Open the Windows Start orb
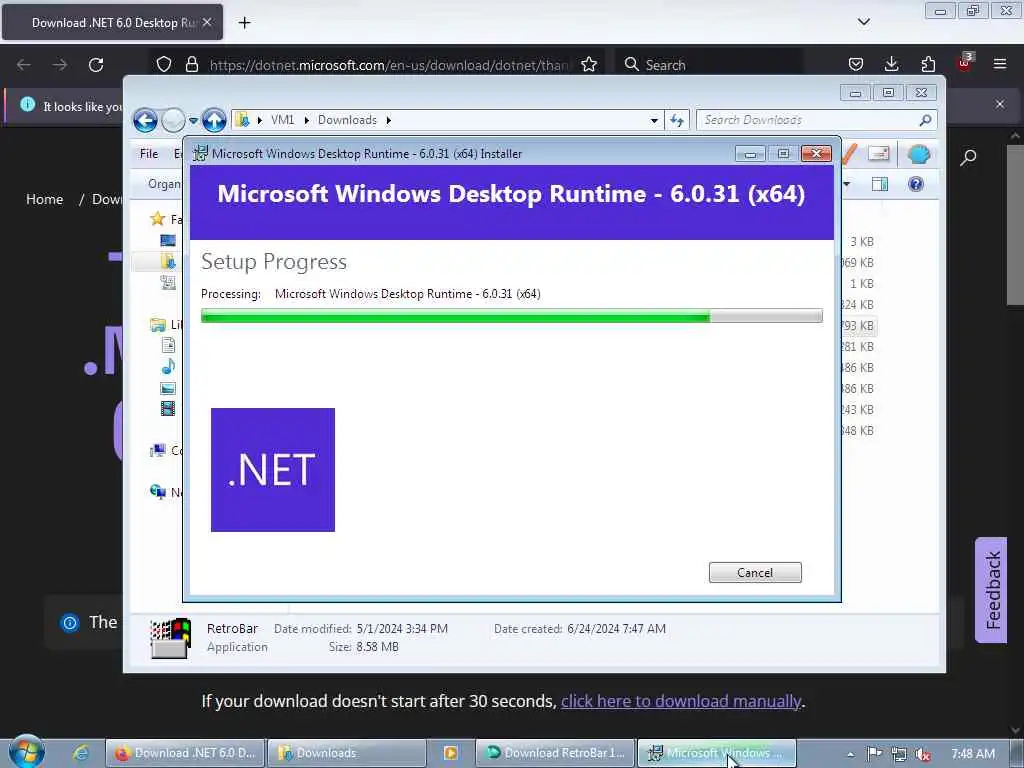Screen dimensions: 1024x768 pyautogui.click(x=27, y=752)
